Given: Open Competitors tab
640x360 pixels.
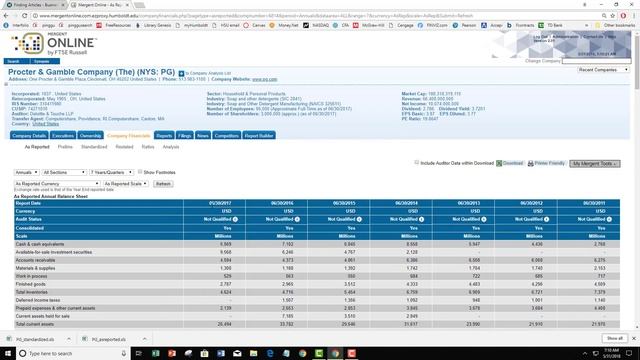Looking at the screenshot, I should (227, 136).
